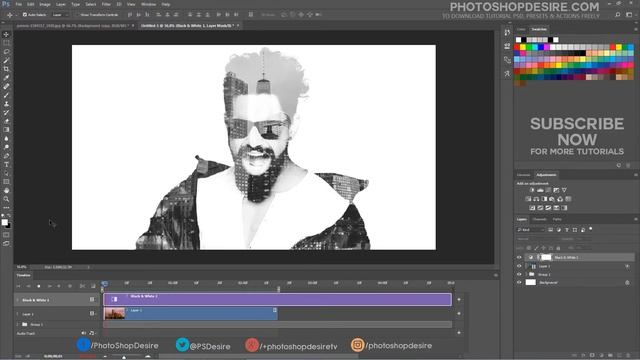
Task: Select the Horizontal Type tool
Action: click(6, 164)
